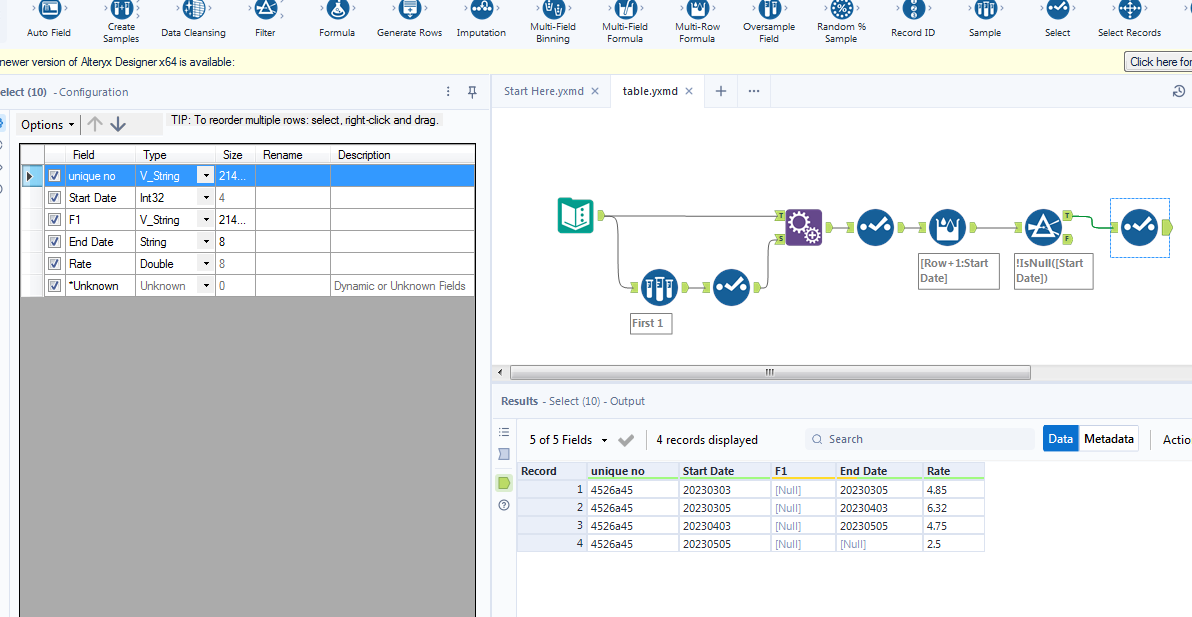1192x617 pixels.
Task: Click the Filter tool in palette
Action: [265, 11]
